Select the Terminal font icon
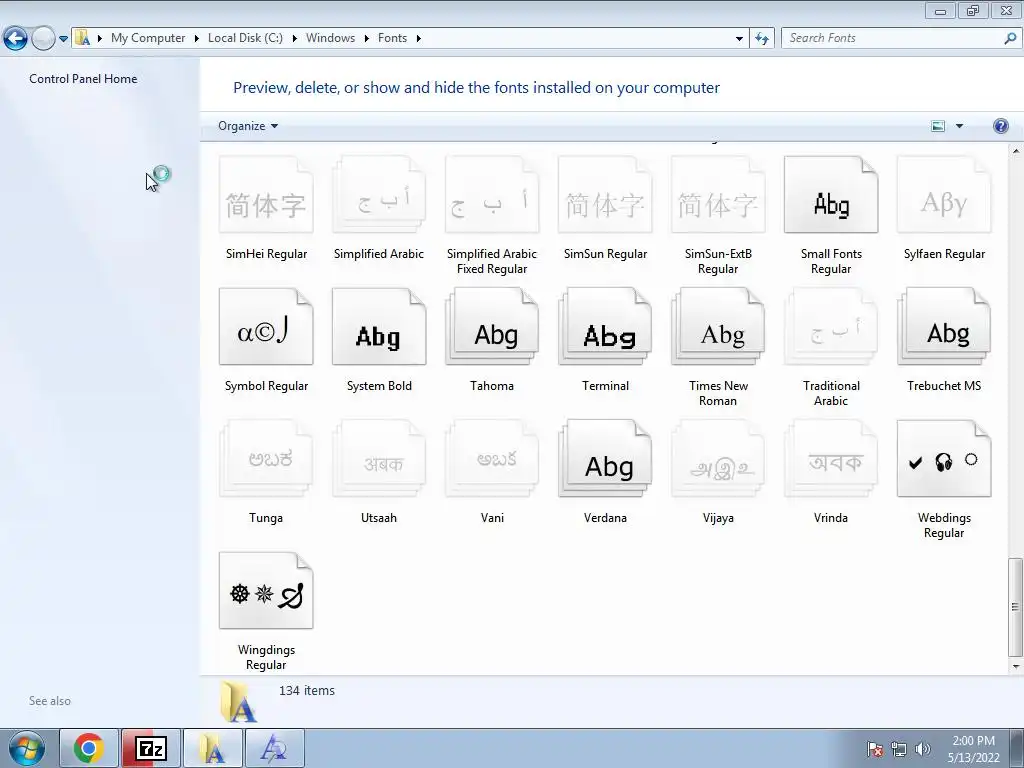 [605, 327]
